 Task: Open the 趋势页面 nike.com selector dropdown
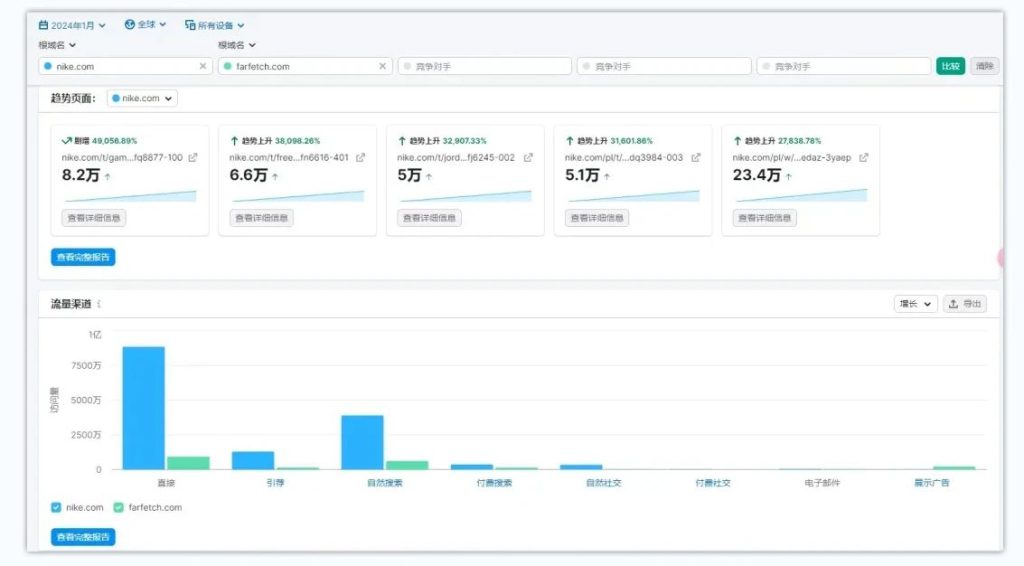point(142,98)
